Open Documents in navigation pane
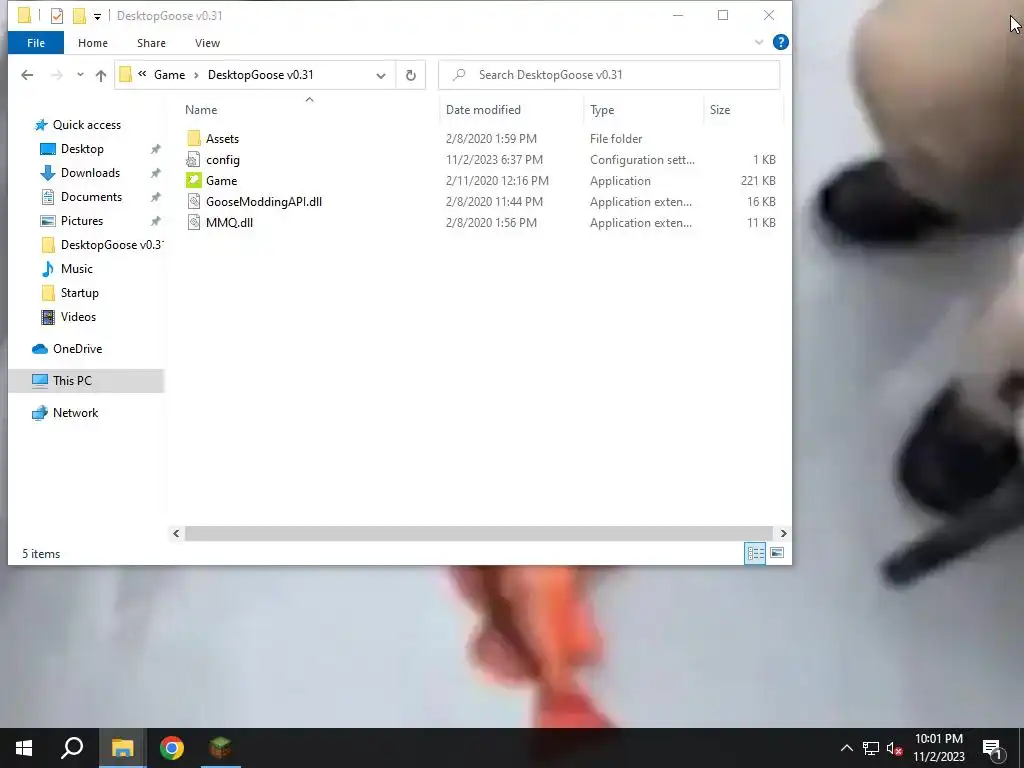Viewport: 1024px width, 768px height. pyautogui.click(x=91, y=197)
